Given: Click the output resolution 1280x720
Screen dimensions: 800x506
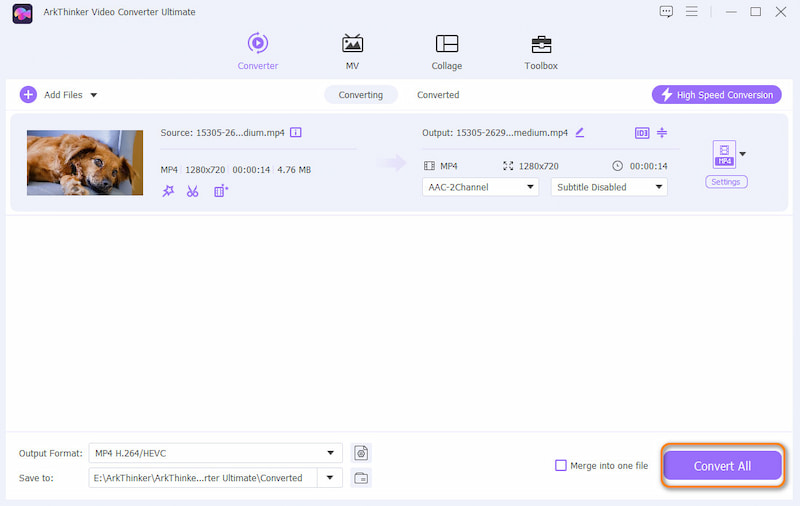Looking at the screenshot, I should tap(538, 166).
